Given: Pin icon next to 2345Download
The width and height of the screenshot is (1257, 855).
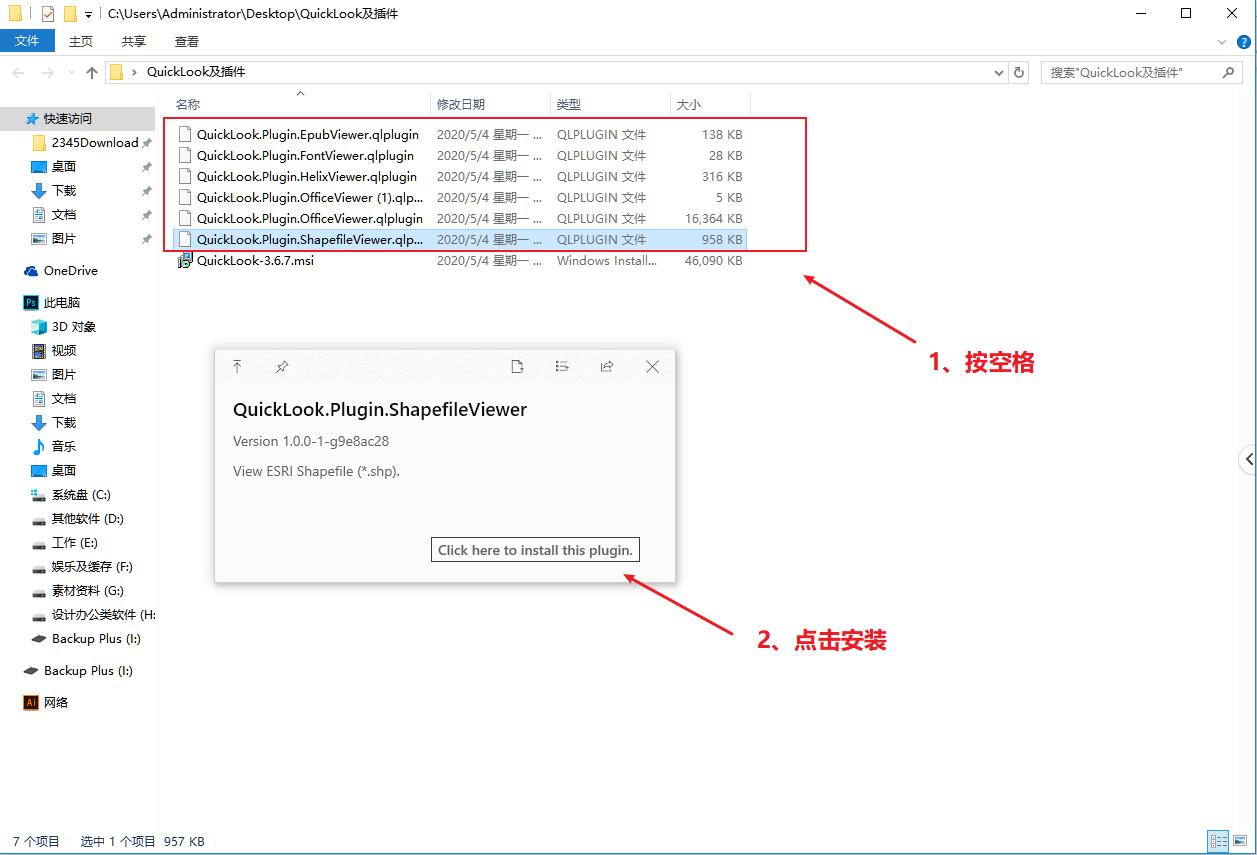Looking at the screenshot, I should (x=147, y=143).
